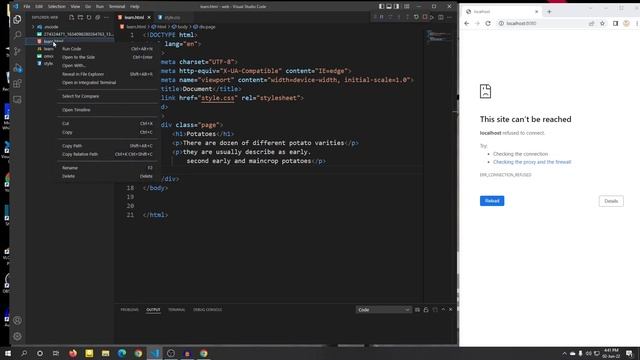Open the Accounts icon in the activity bar

[x=17, y=320]
